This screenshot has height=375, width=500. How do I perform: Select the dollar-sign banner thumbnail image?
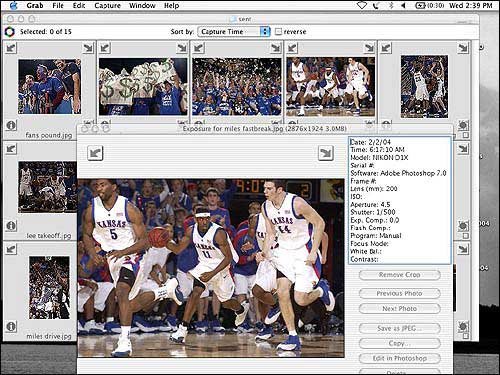point(143,86)
